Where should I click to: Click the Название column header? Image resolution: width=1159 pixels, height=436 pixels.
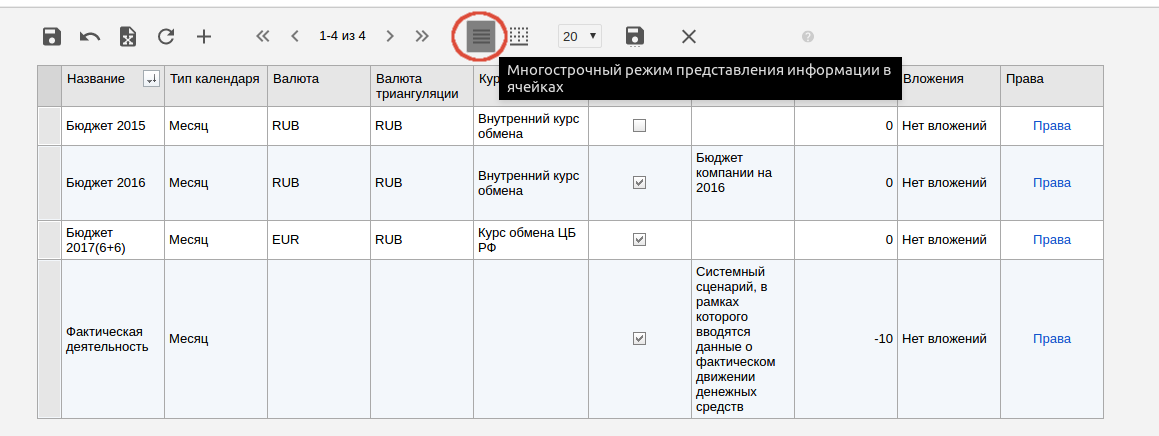coord(113,86)
